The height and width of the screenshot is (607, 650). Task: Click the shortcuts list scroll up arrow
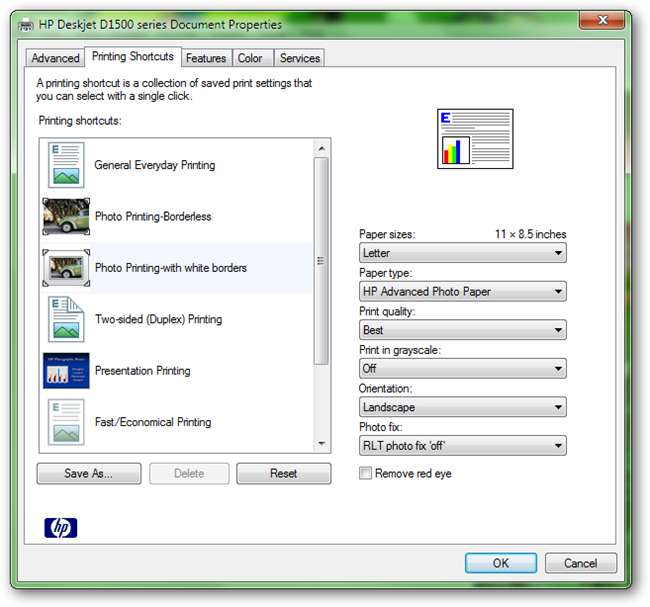321,148
